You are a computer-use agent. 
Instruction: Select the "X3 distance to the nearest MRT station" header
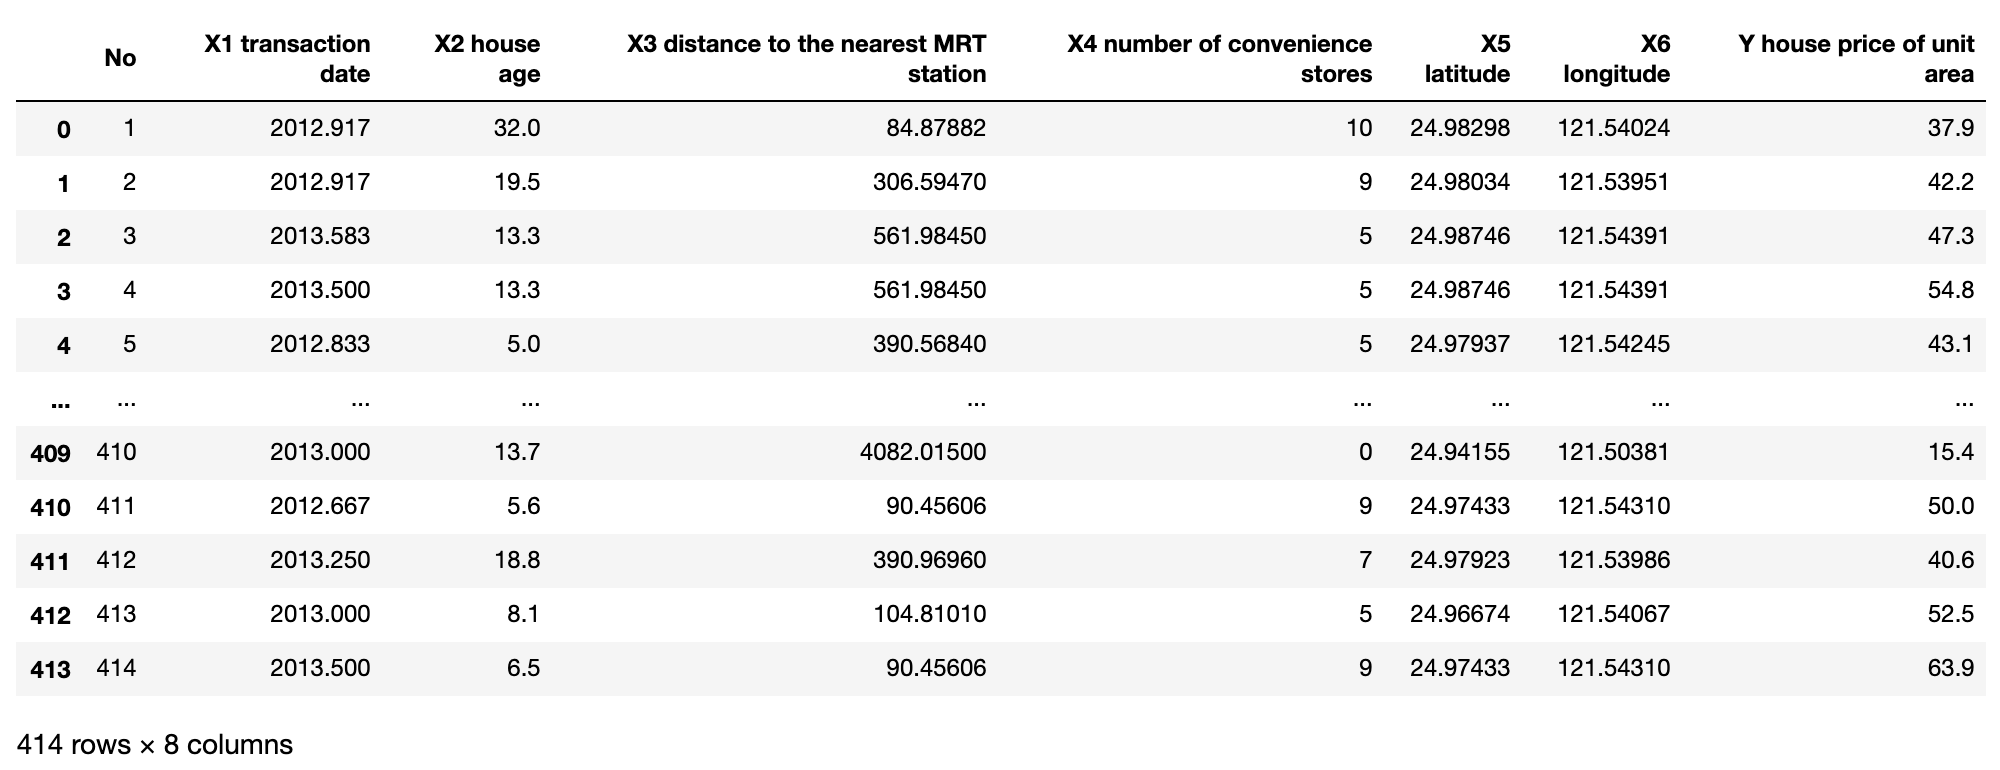pos(806,58)
